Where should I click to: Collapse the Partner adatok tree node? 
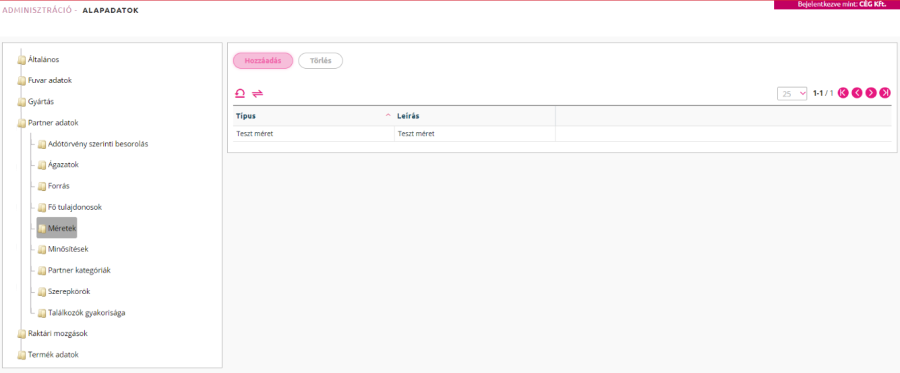(22, 123)
